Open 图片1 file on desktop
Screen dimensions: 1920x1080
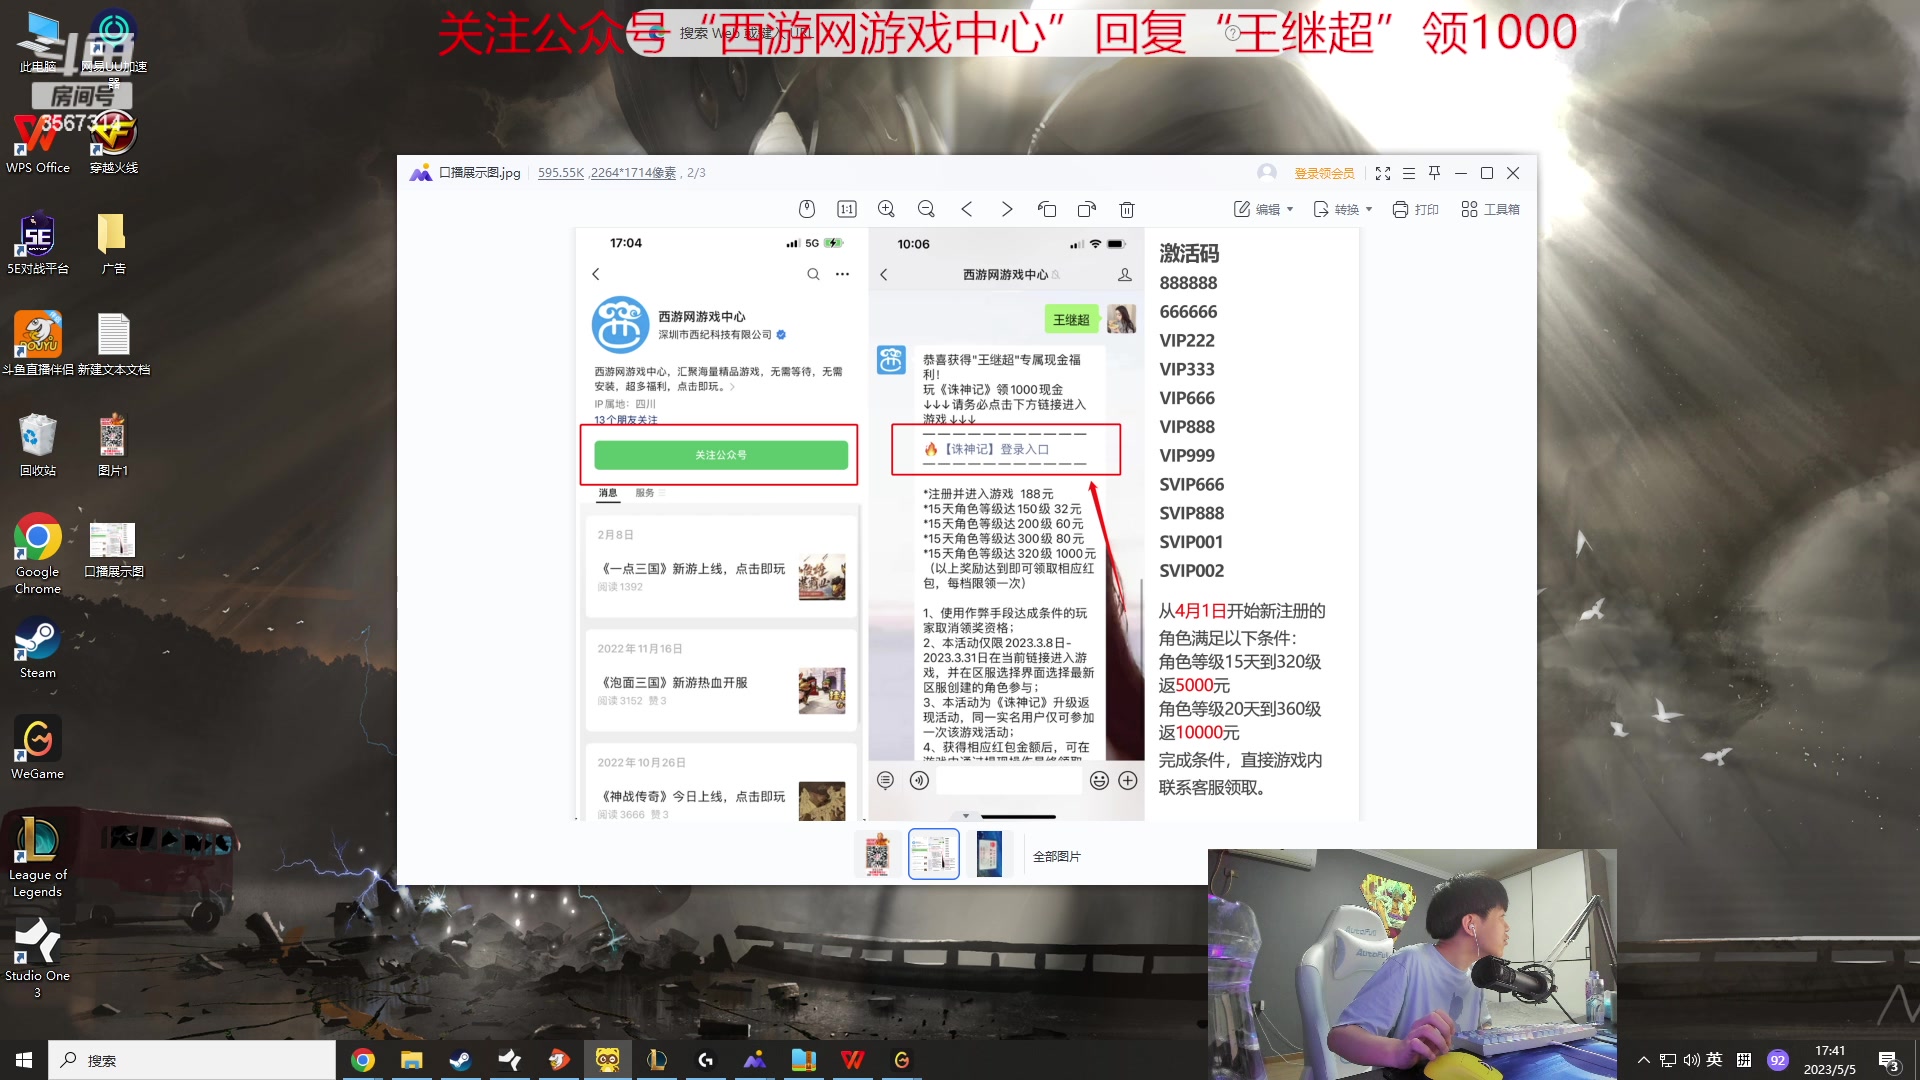(x=113, y=444)
